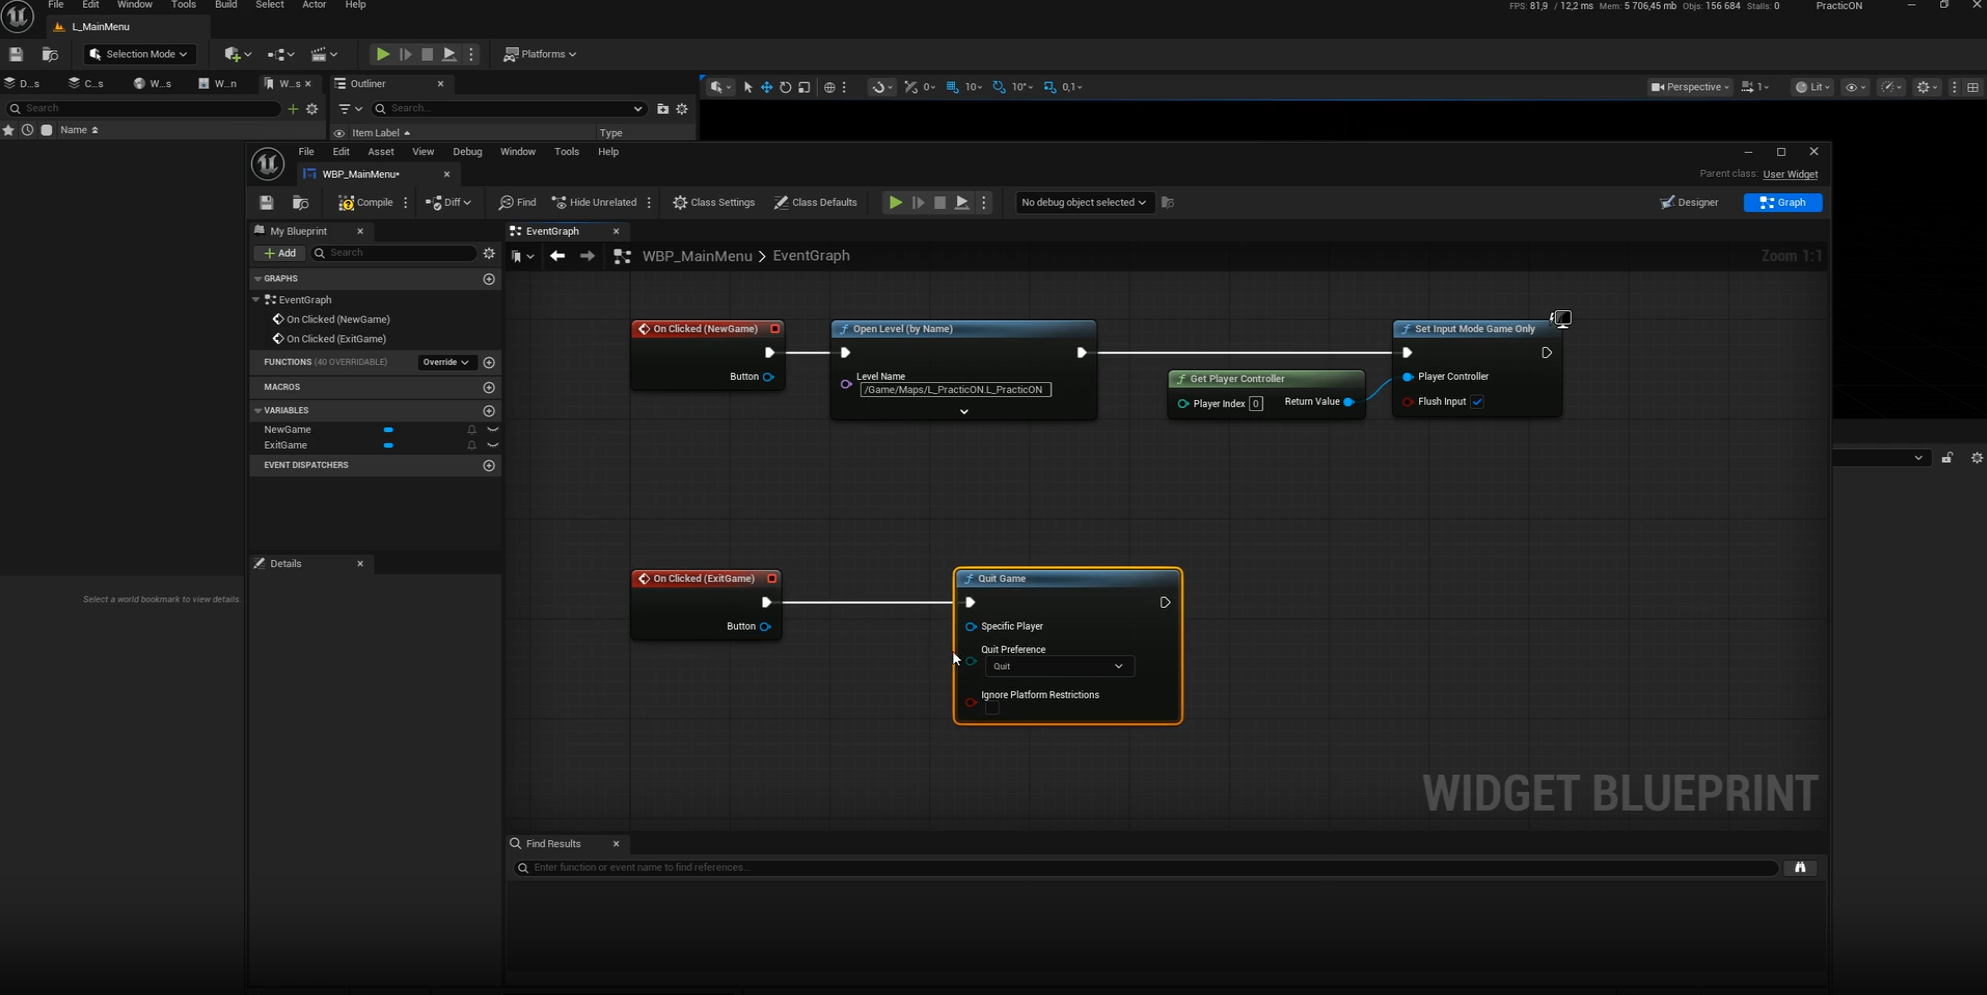Image resolution: width=1987 pixels, height=995 pixels.
Task: Open the Functions Override dropdown
Action: [445, 362]
